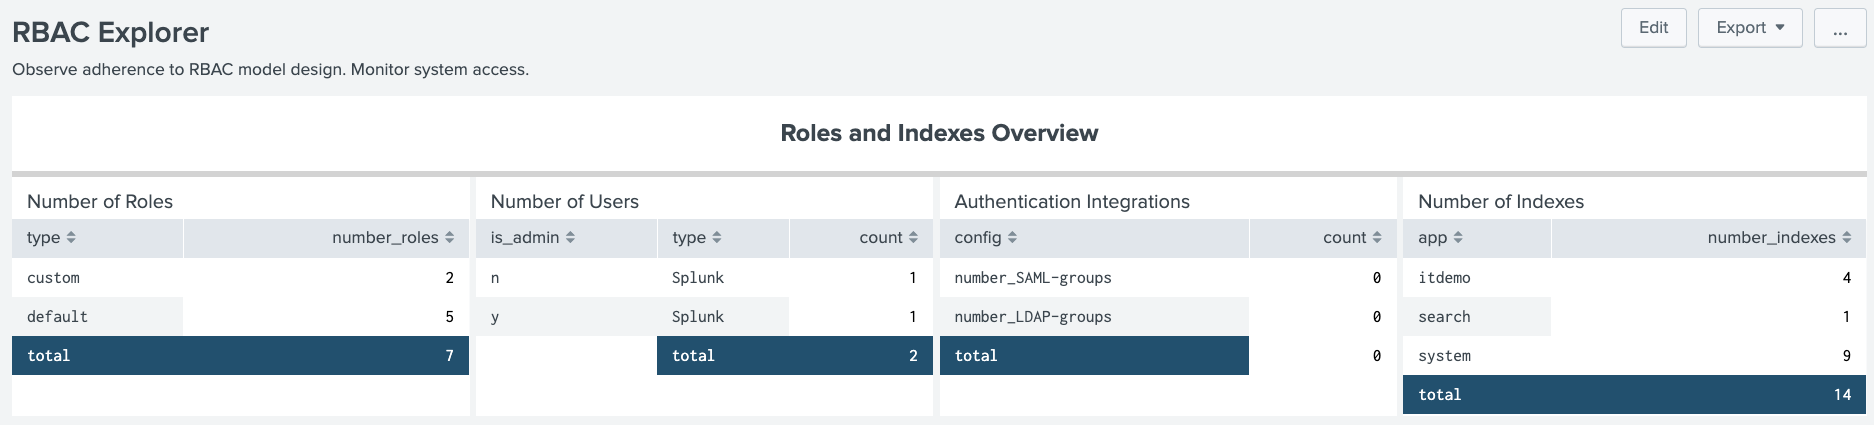Image resolution: width=1874 pixels, height=425 pixels.
Task: Click is_admin value y
Action: tap(495, 317)
